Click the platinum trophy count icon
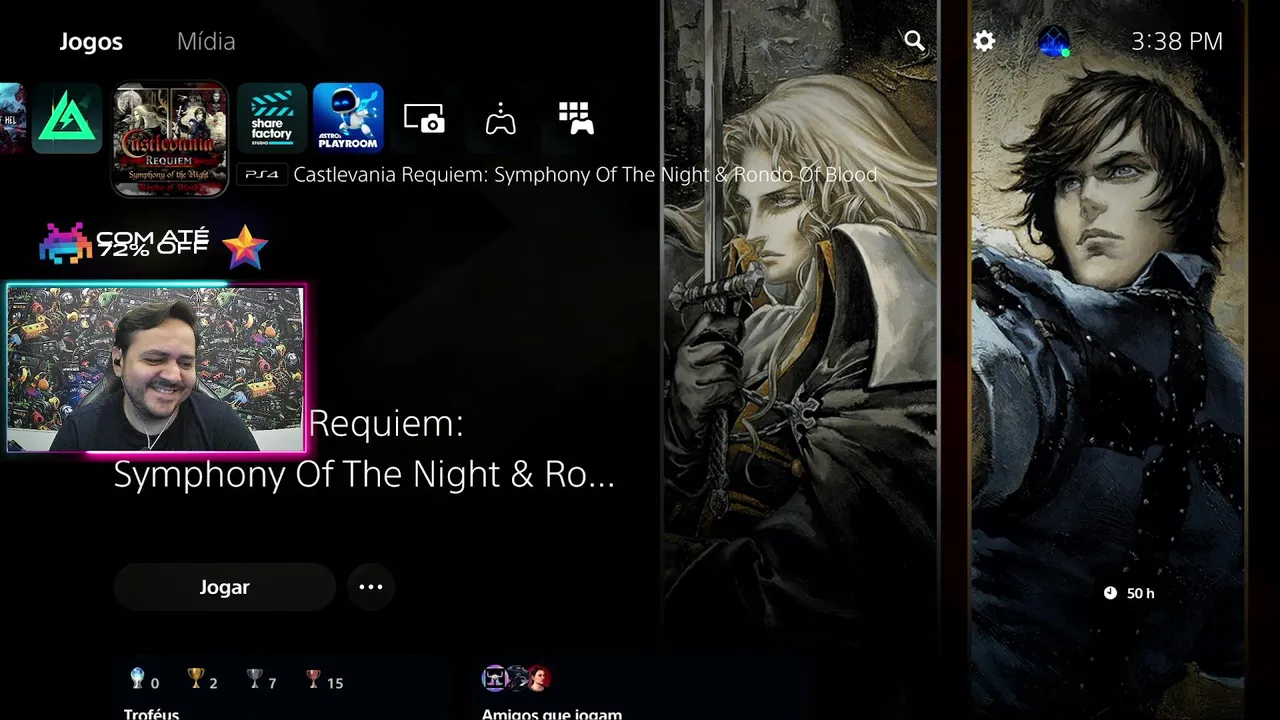The height and width of the screenshot is (720, 1280). tap(138, 679)
